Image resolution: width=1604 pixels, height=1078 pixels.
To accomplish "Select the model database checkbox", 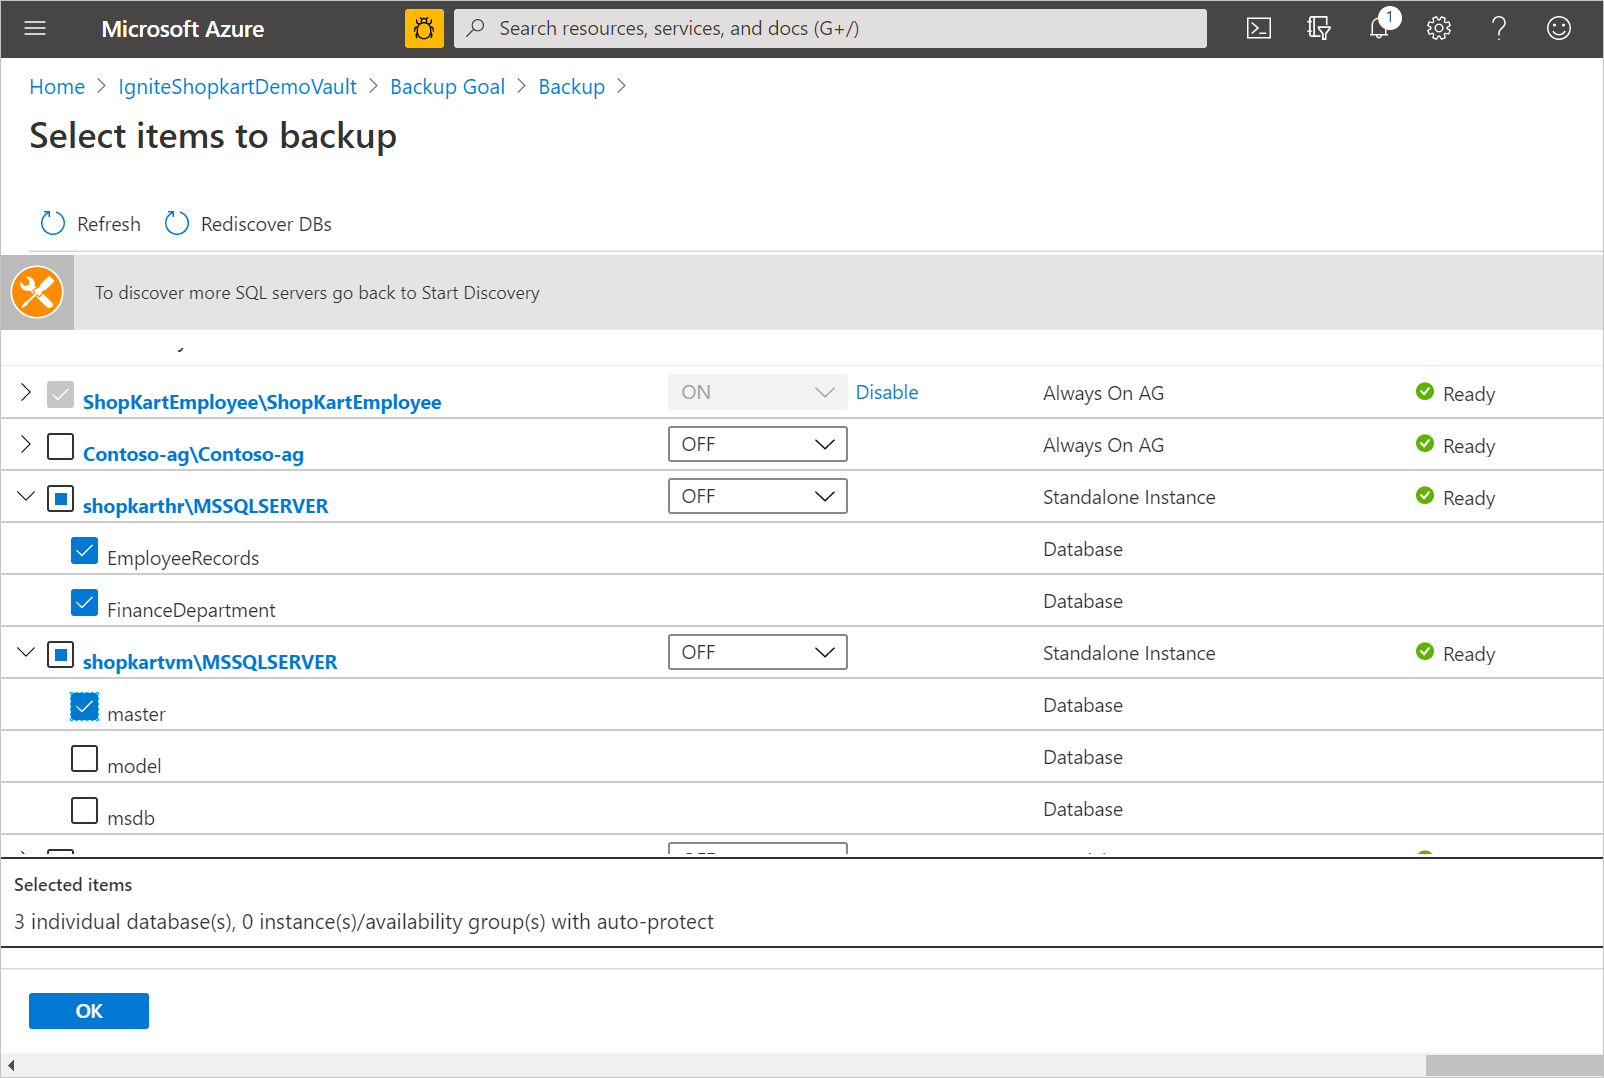I will 84,758.
